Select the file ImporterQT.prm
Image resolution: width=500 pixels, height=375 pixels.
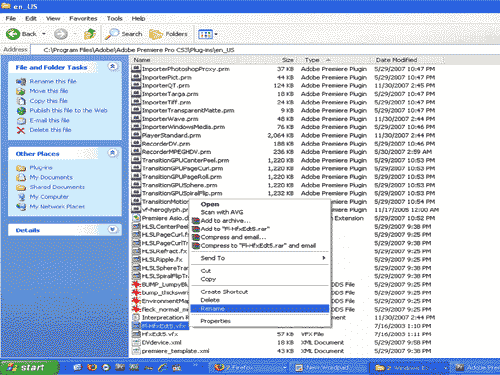pyautogui.click(x=166, y=86)
